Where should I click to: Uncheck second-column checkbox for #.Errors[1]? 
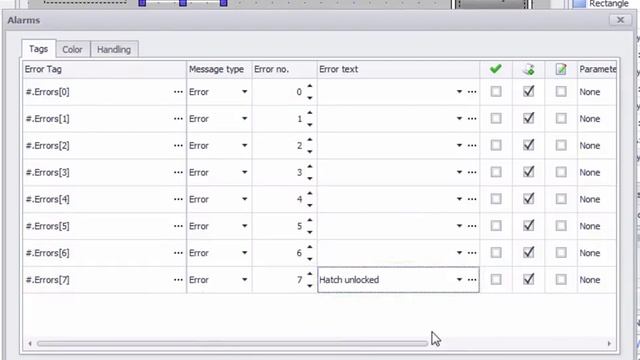[x=529, y=118]
